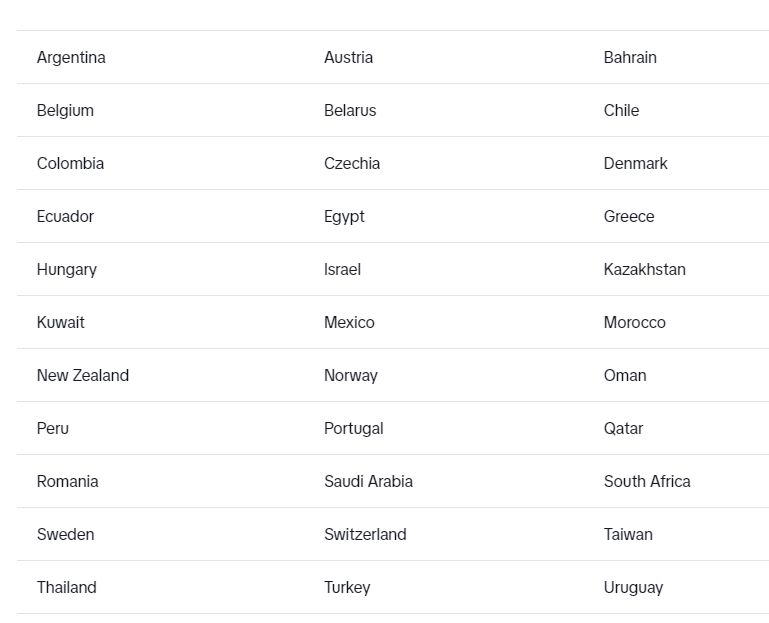This screenshot has height=623, width=769.
Task: Click on Taiwan
Action: [x=628, y=534]
